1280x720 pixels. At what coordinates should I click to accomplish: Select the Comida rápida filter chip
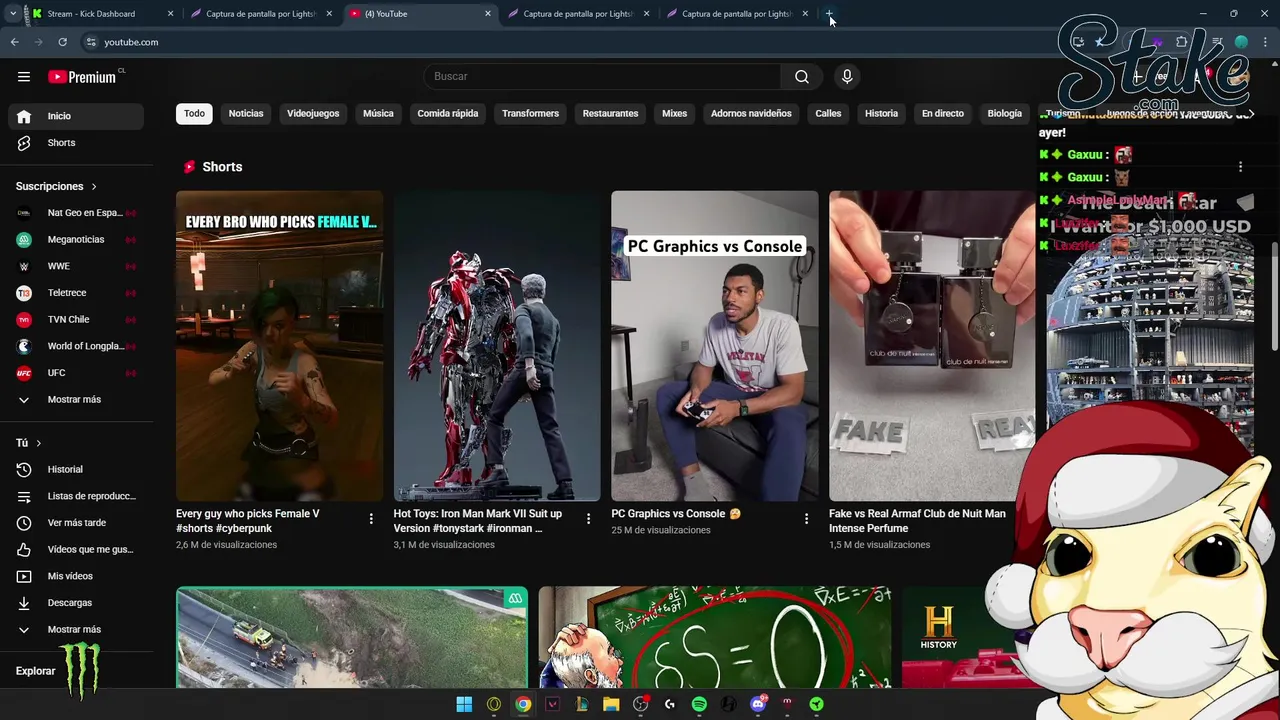click(x=448, y=113)
